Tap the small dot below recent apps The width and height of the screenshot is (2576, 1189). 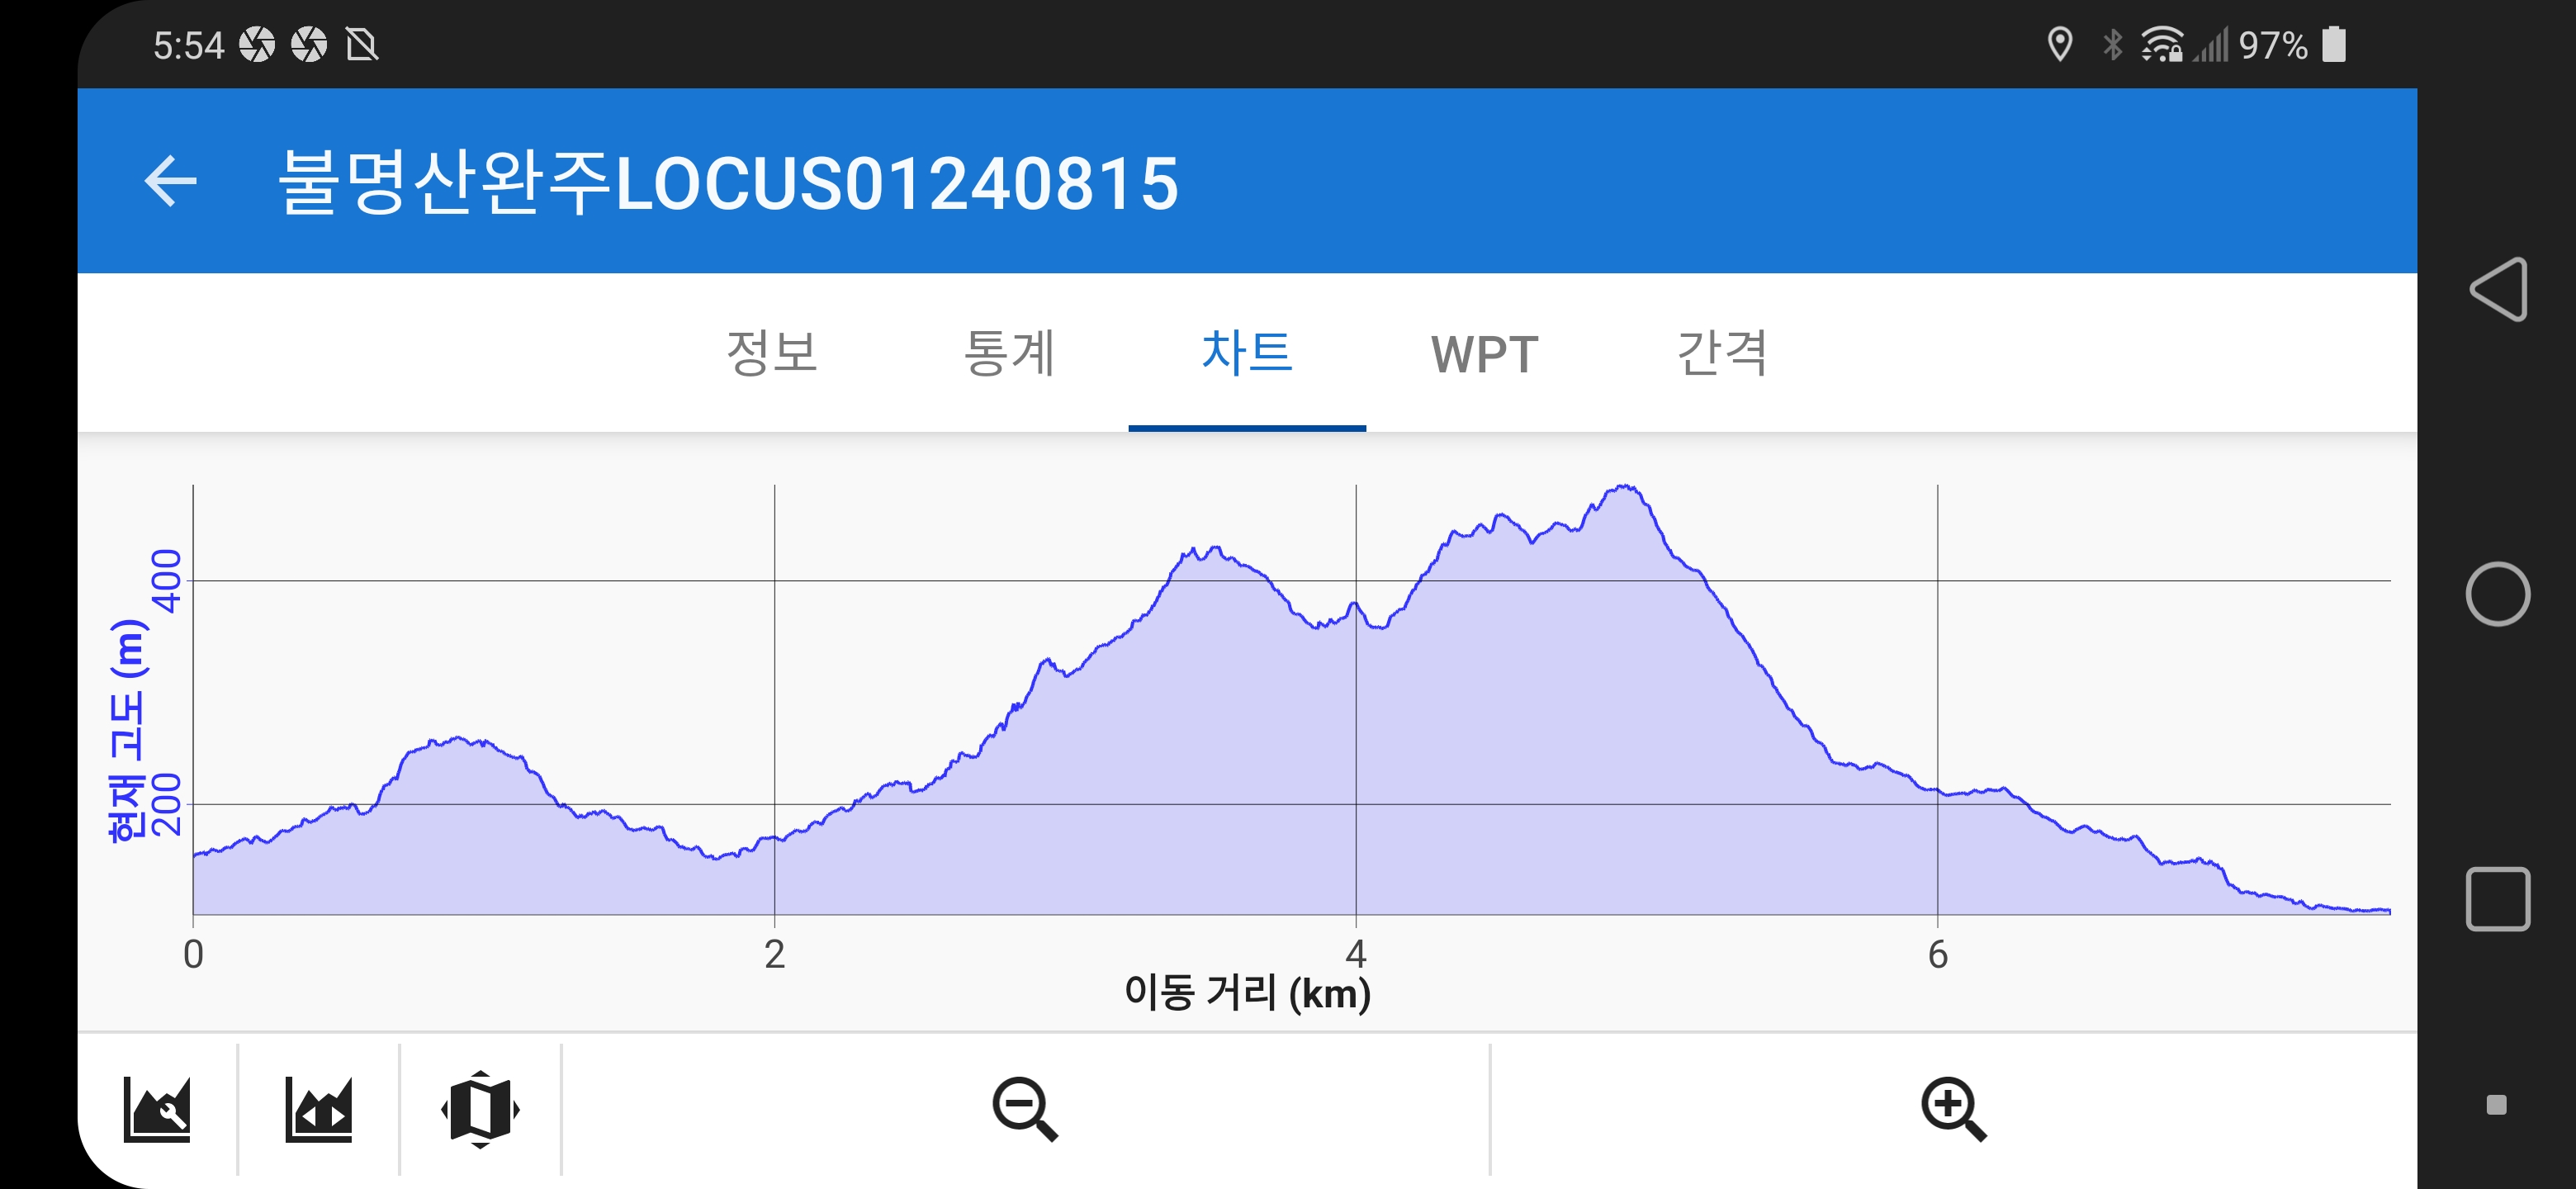[x=2496, y=1105]
